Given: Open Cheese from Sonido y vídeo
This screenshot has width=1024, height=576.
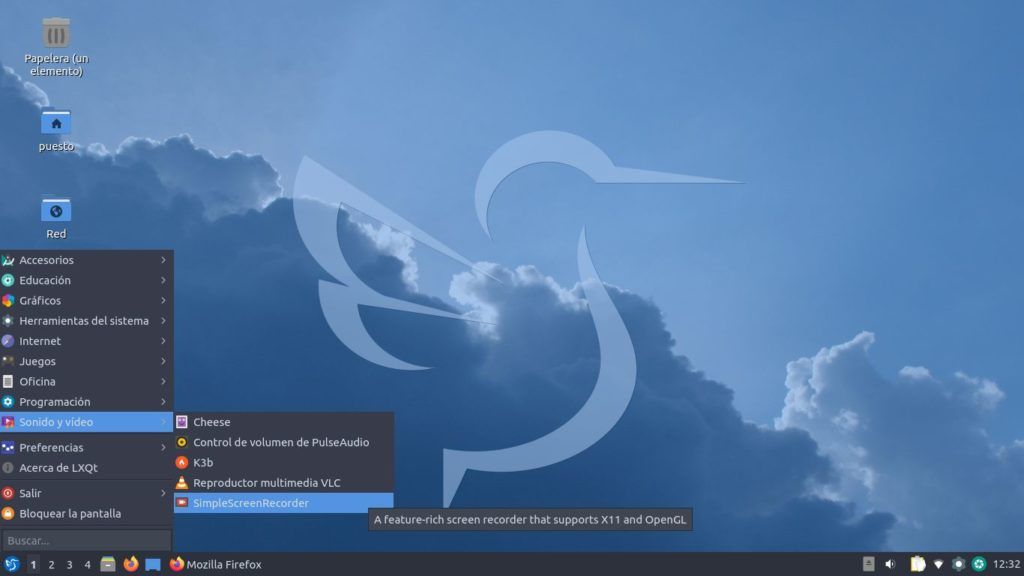Looking at the screenshot, I should (211, 422).
